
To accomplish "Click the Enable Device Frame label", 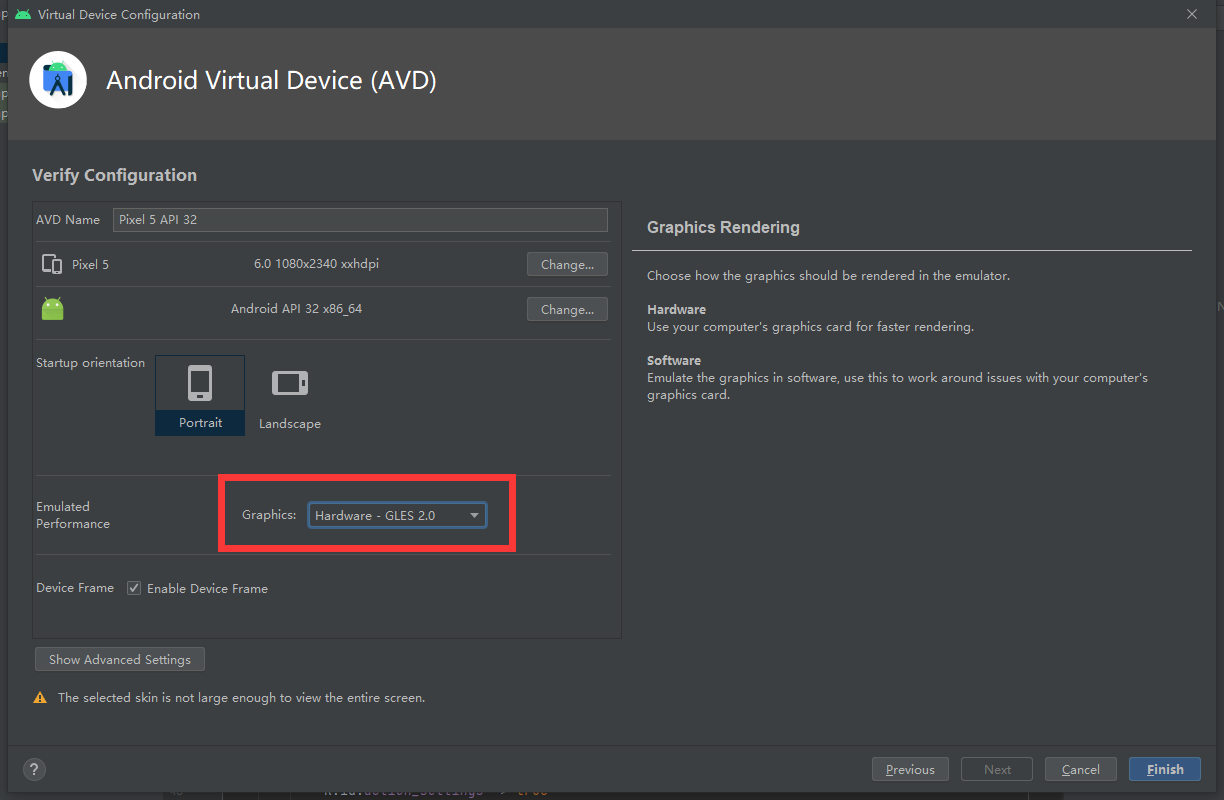I will coord(207,589).
